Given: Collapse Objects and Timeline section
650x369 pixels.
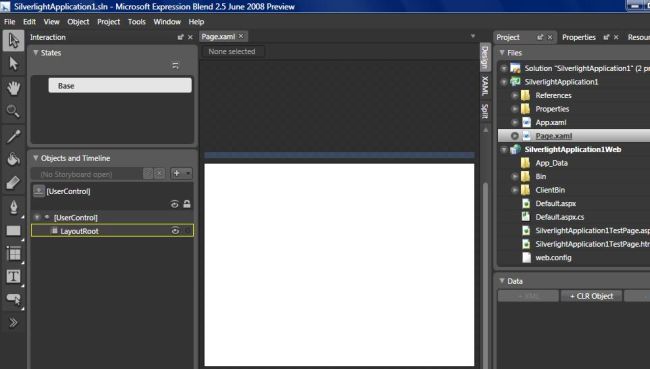Looking at the screenshot, I should coord(36,158).
